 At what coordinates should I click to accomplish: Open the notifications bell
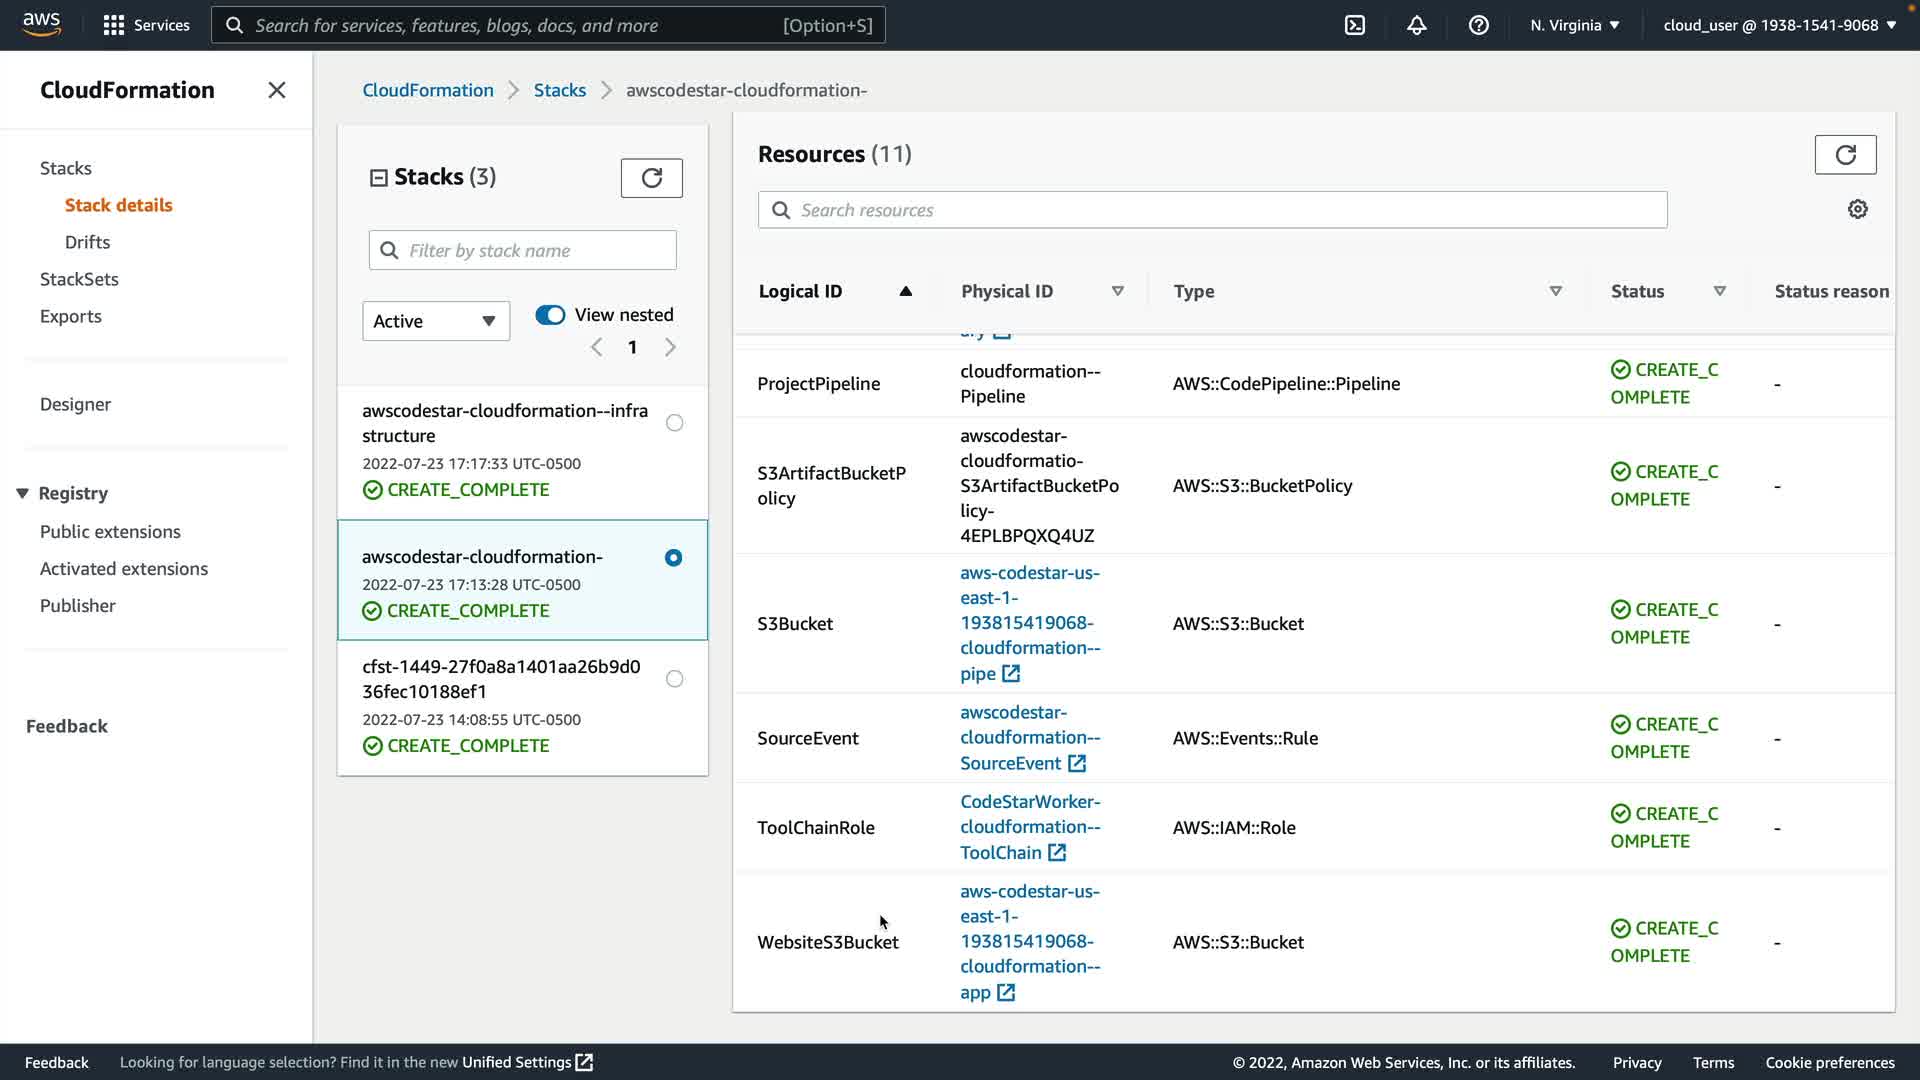1416,25
